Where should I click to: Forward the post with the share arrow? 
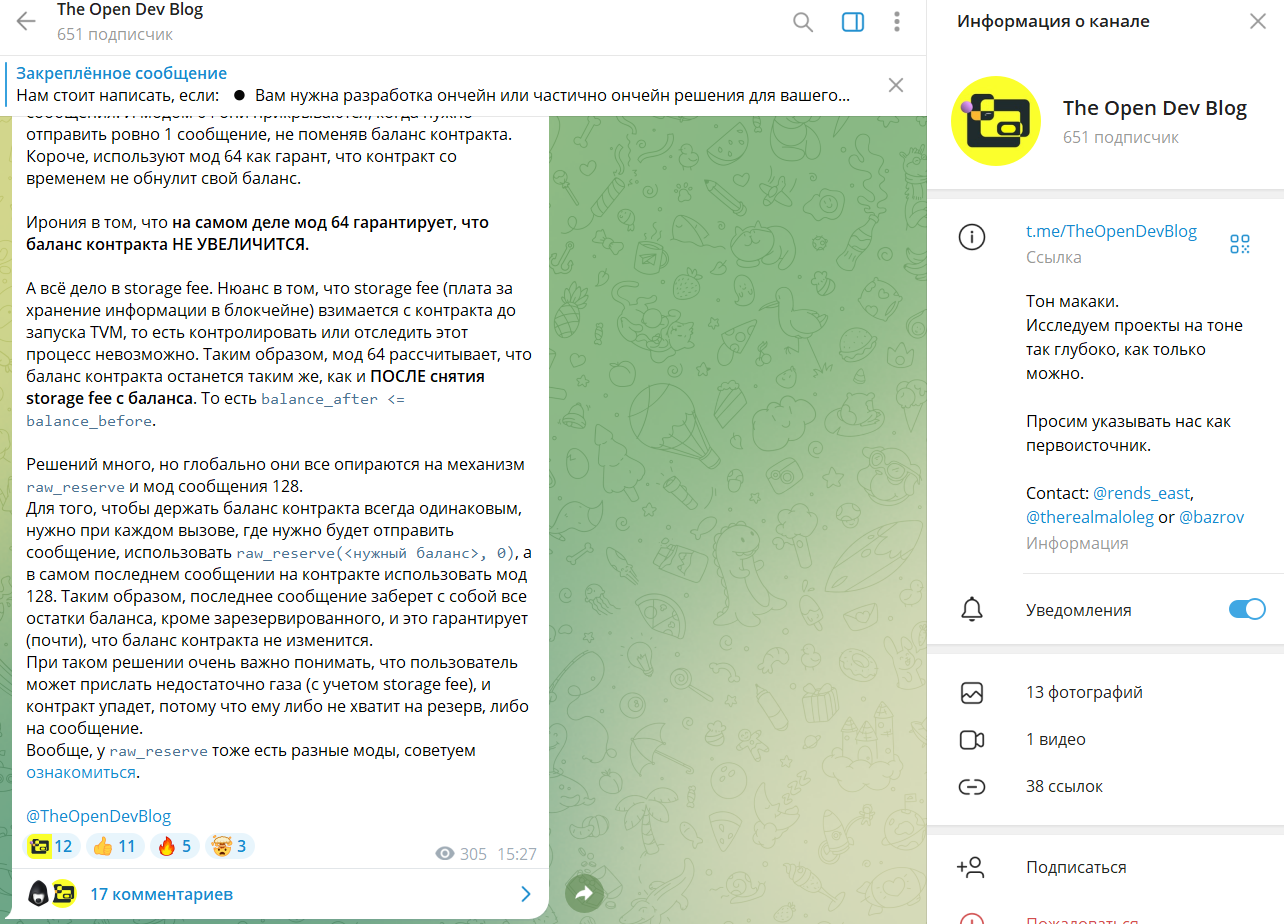(x=585, y=893)
